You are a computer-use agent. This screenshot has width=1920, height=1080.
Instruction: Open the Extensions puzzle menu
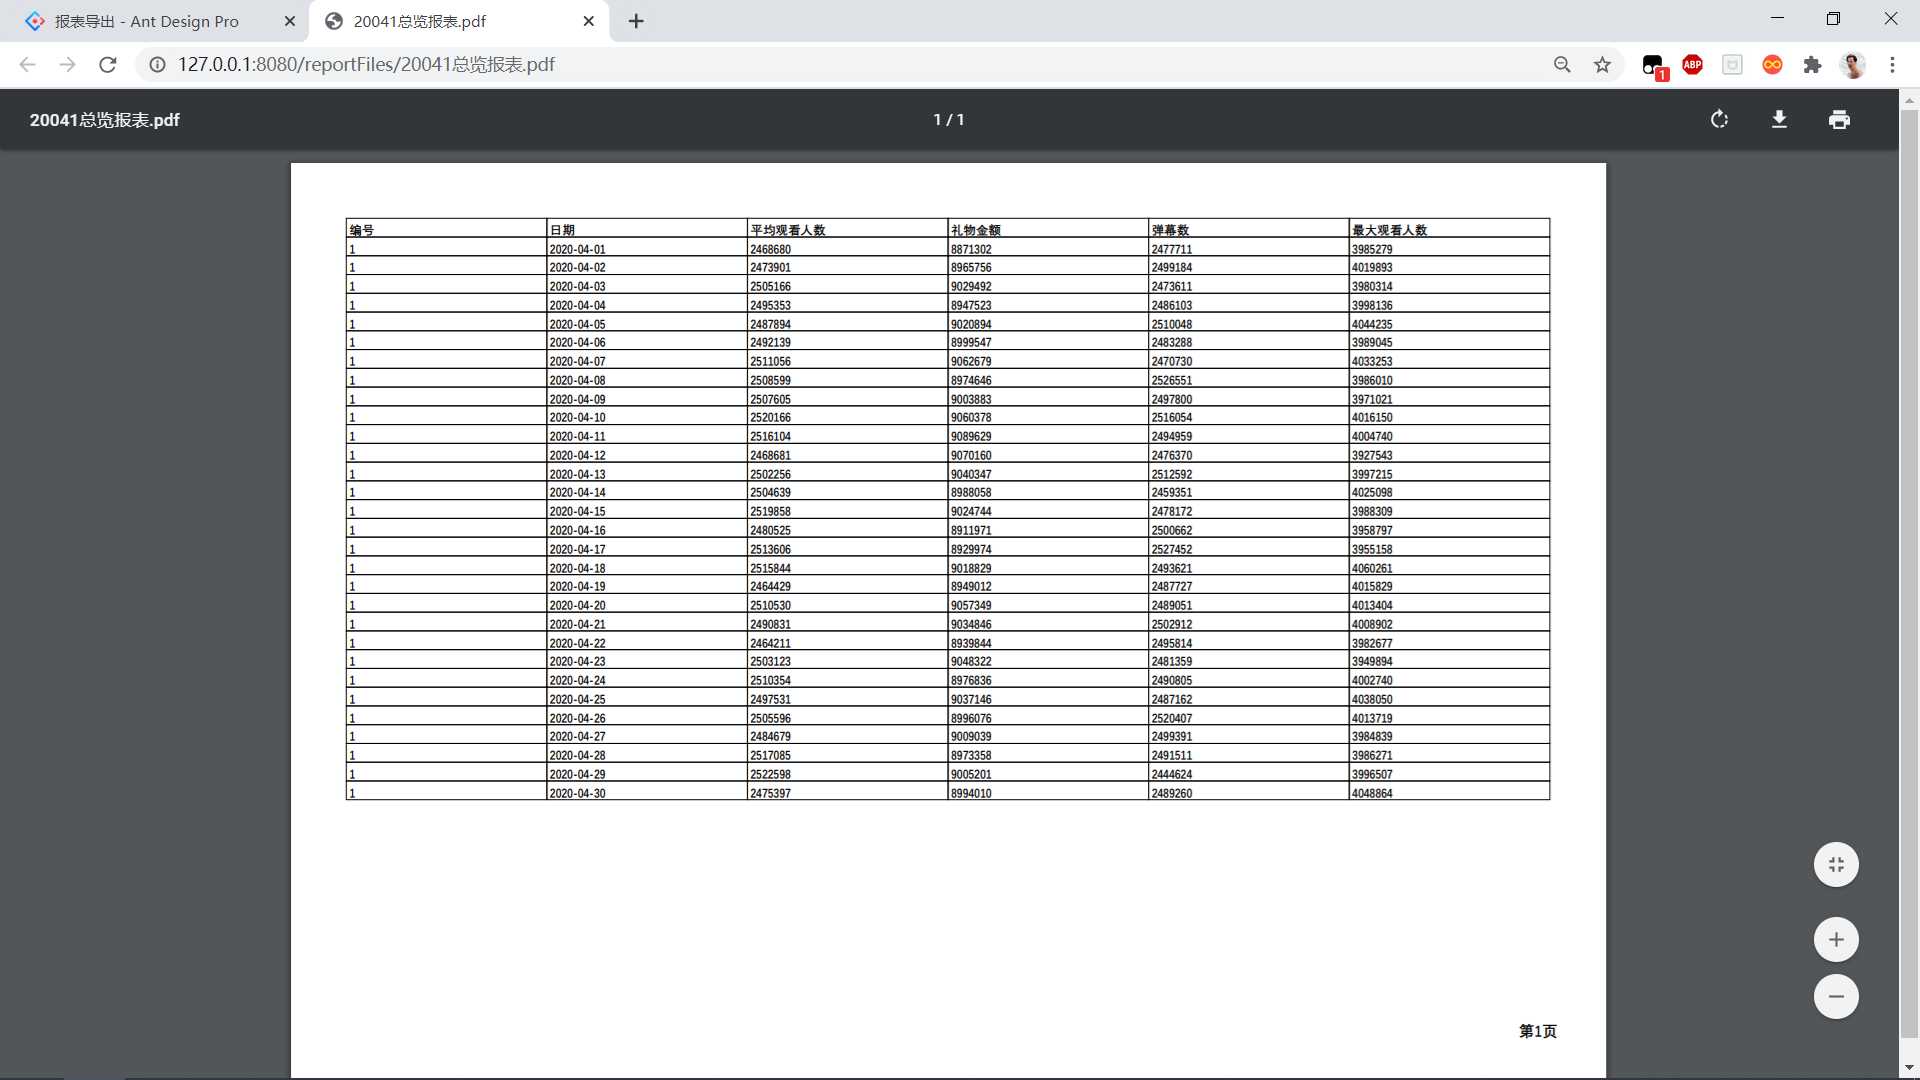(x=1812, y=64)
